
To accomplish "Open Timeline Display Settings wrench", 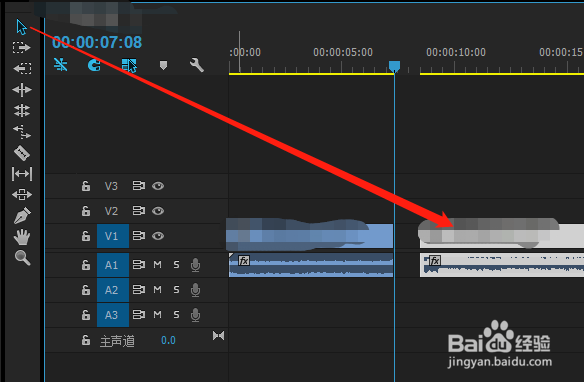I will (x=197, y=65).
